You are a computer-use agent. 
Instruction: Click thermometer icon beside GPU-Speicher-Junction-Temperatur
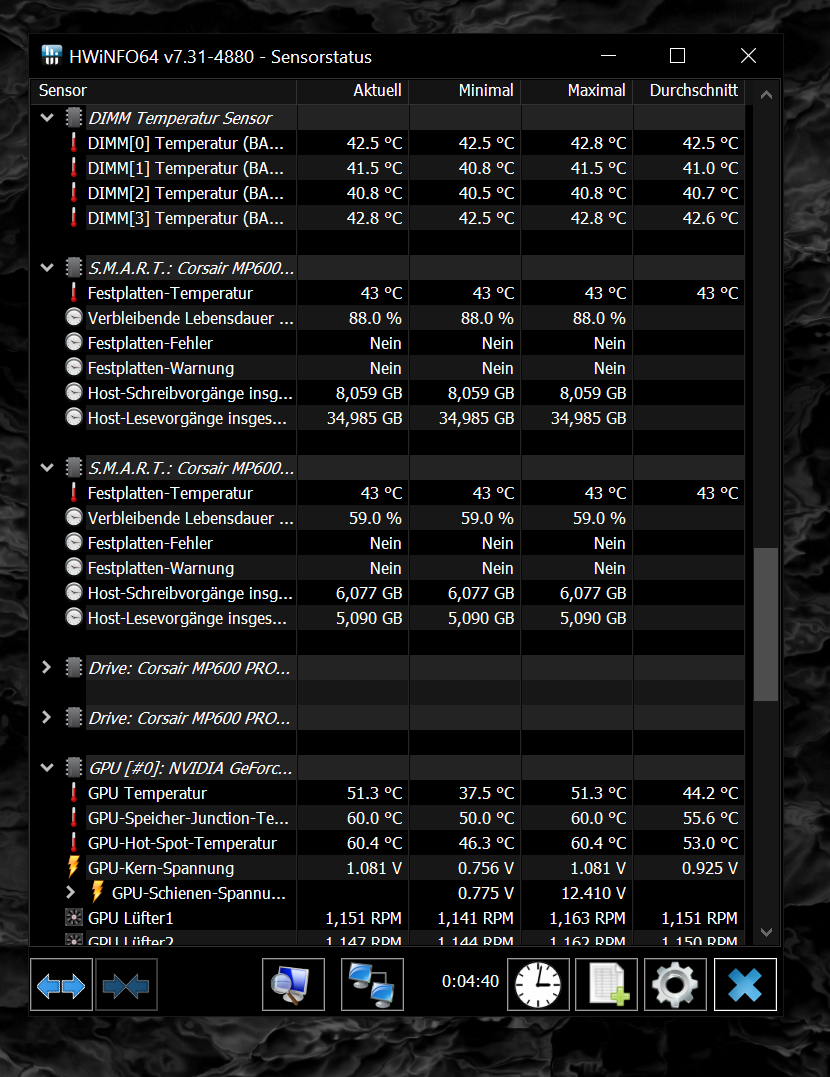tap(74, 817)
